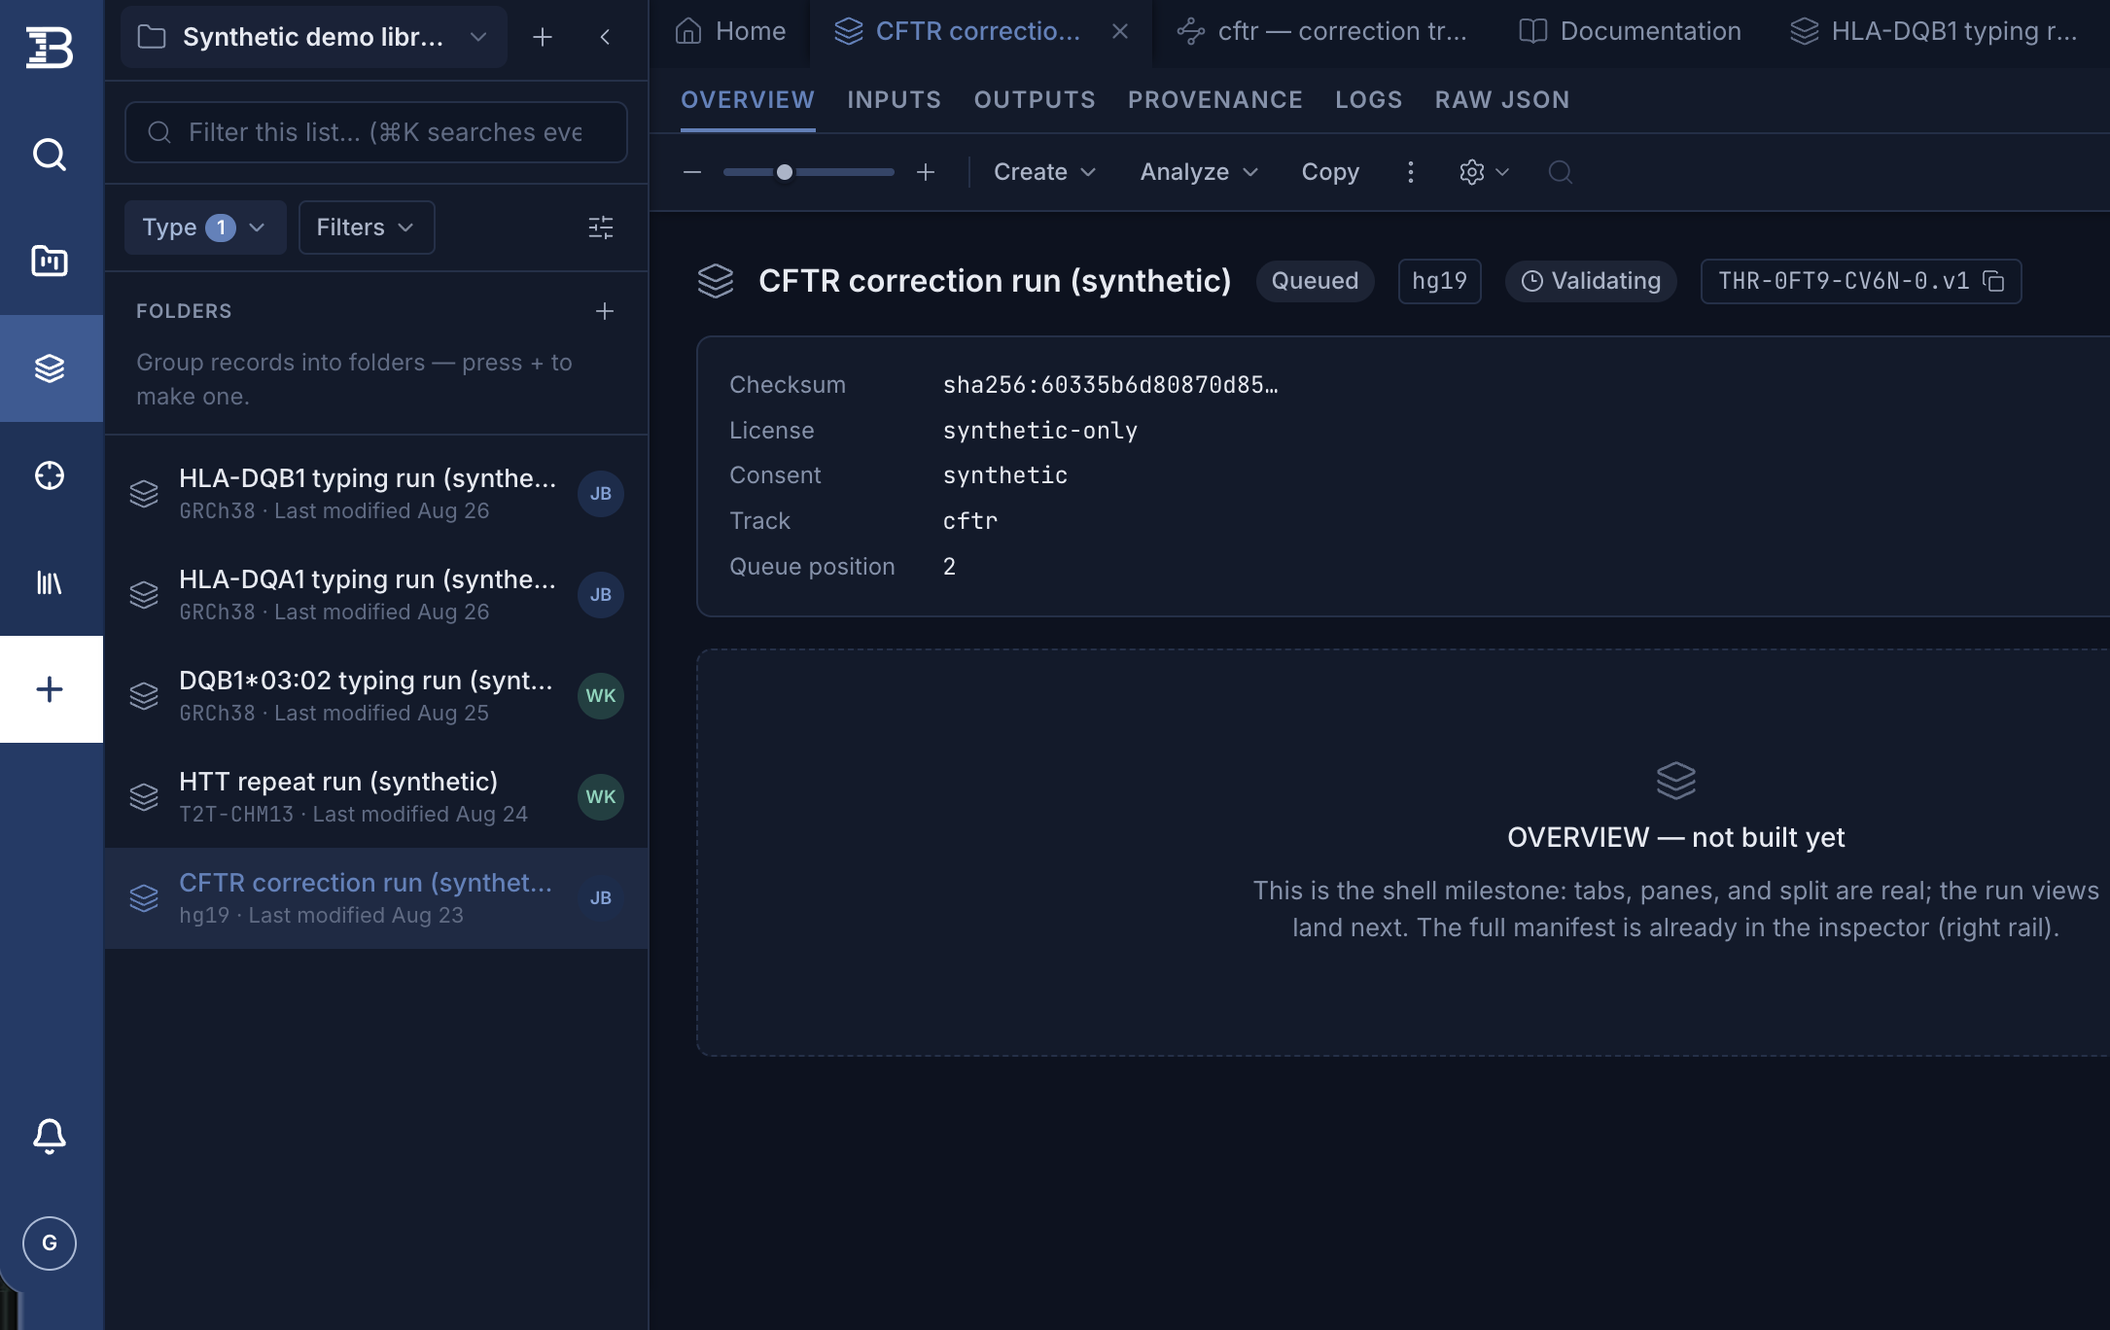The height and width of the screenshot is (1330, 2110).
Task: Open the Create dropdown menu
Action: tap(1044, 172)
